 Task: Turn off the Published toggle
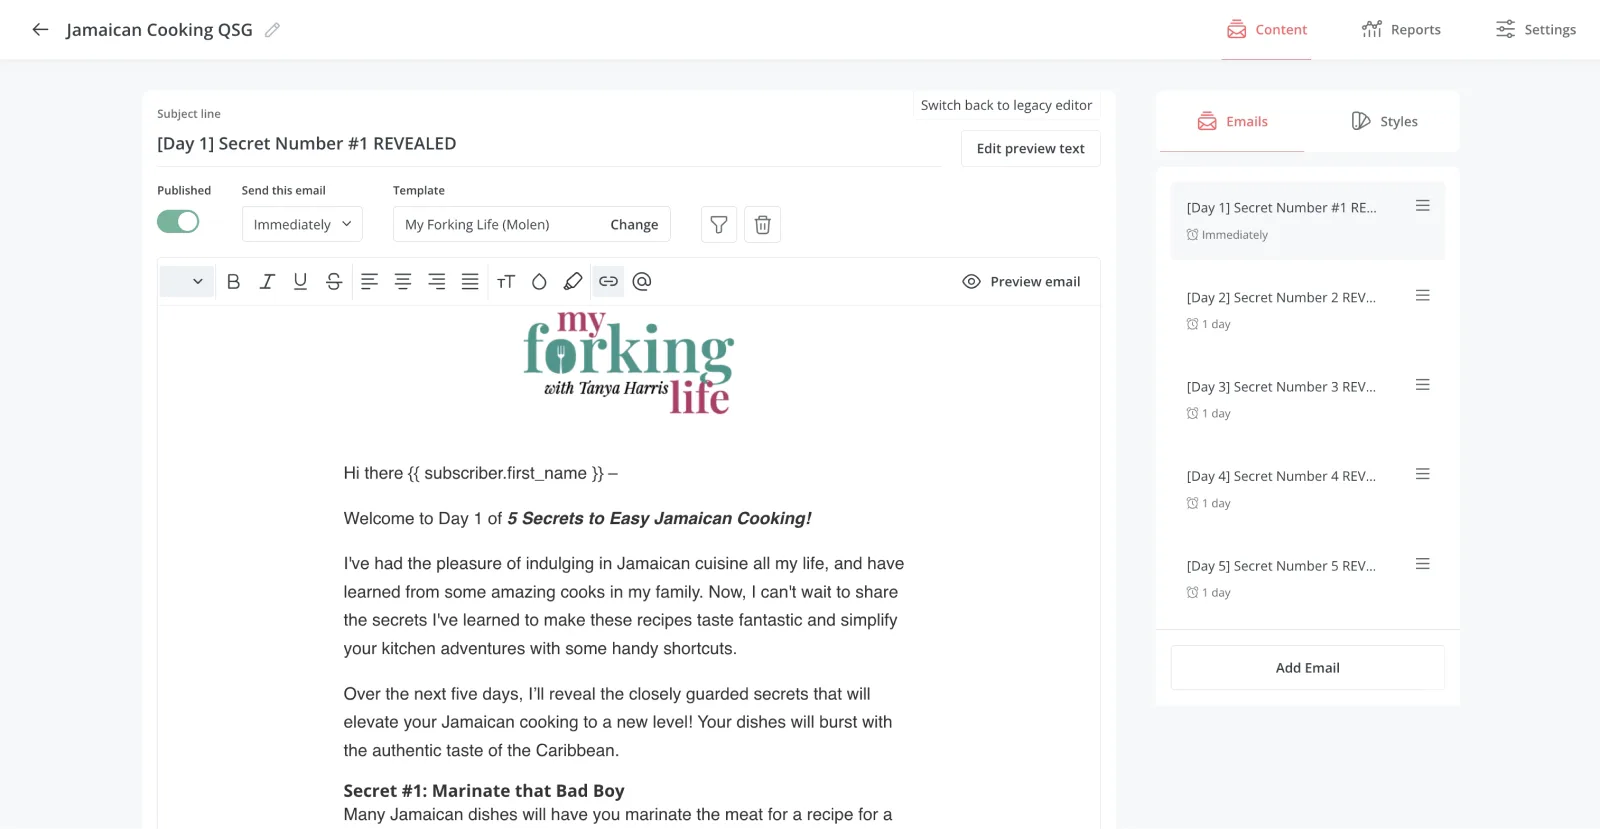pyautogui.click(x=178, y=222)
